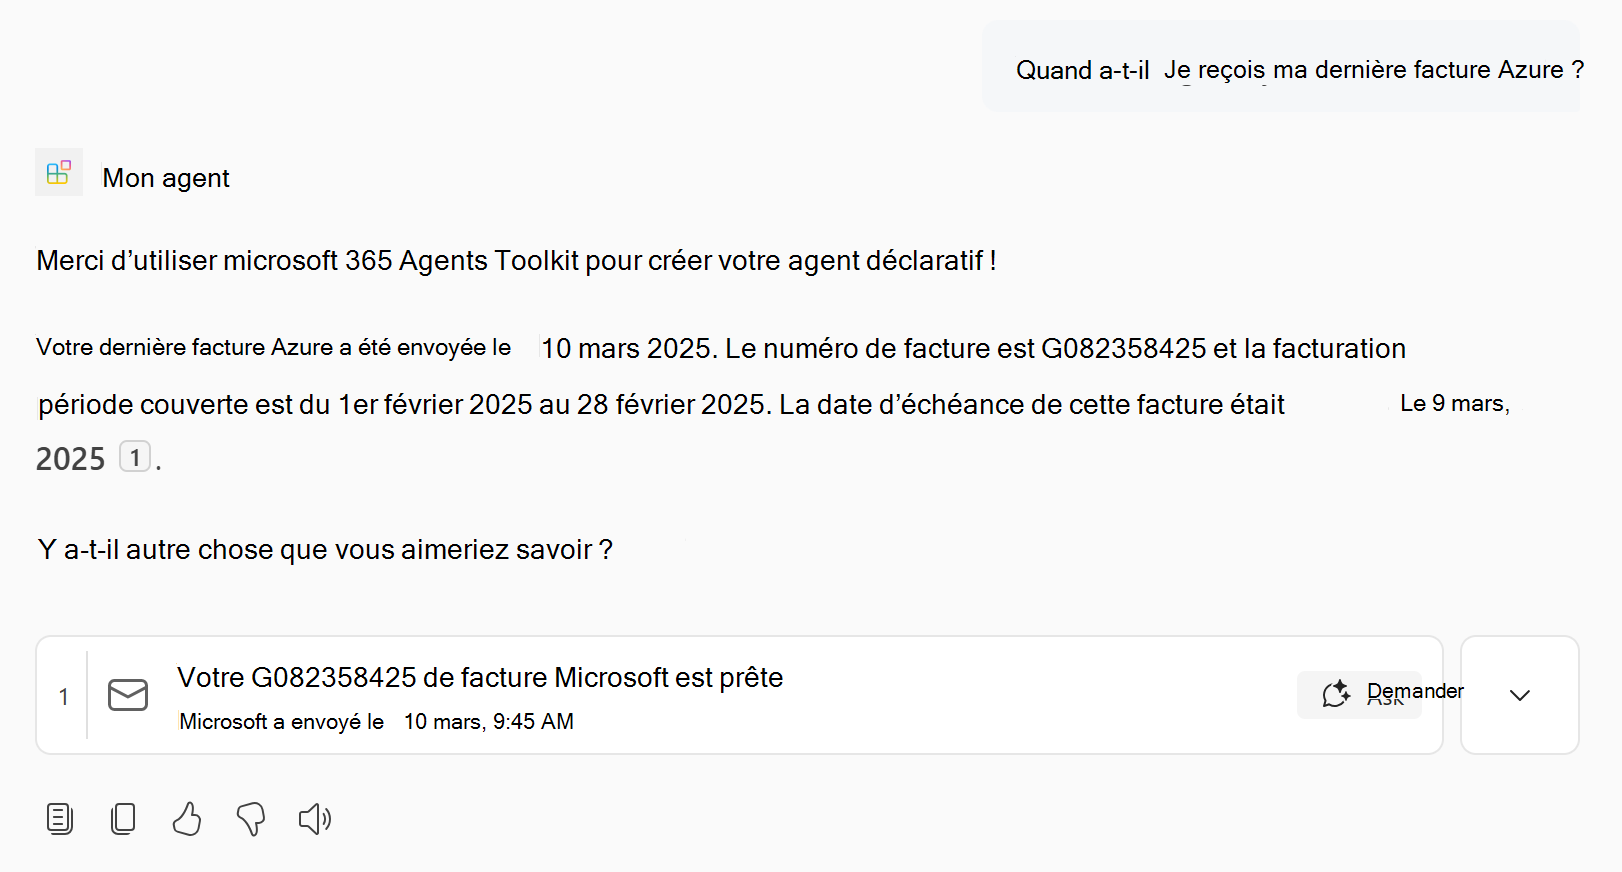This screenshot has width=1622, height=872.
Task: Open the email Votre G082358425 de facture Microsoft
Action: pyautogui.click(x=480, y=677)
